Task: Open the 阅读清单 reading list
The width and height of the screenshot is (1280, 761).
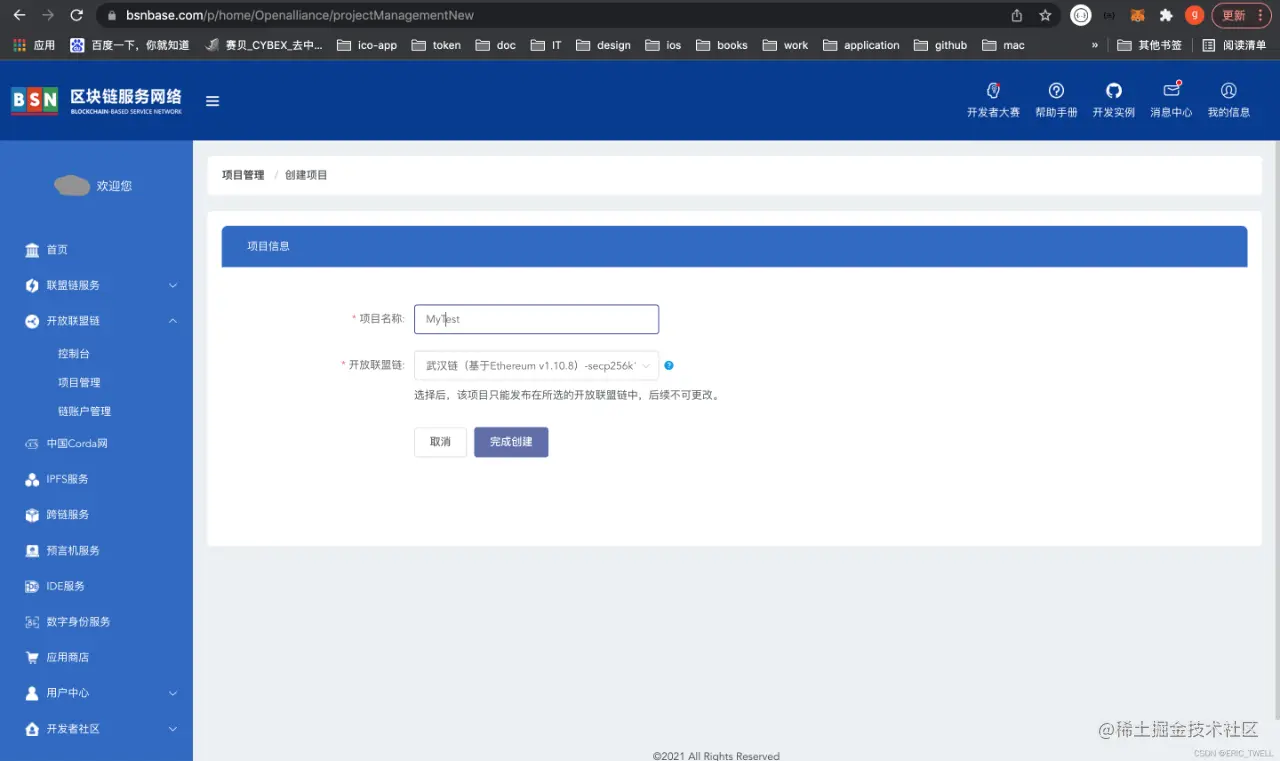Action: point(1234,45)
